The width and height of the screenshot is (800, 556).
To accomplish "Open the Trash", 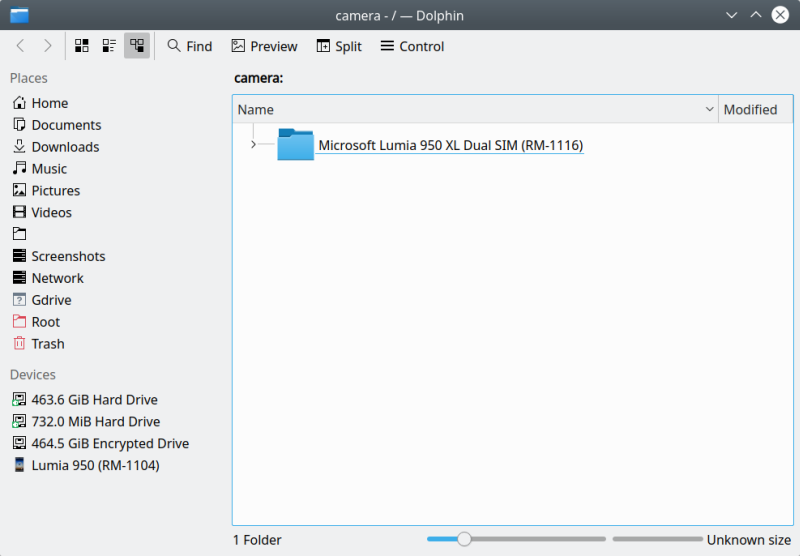I will click(39, 344).
